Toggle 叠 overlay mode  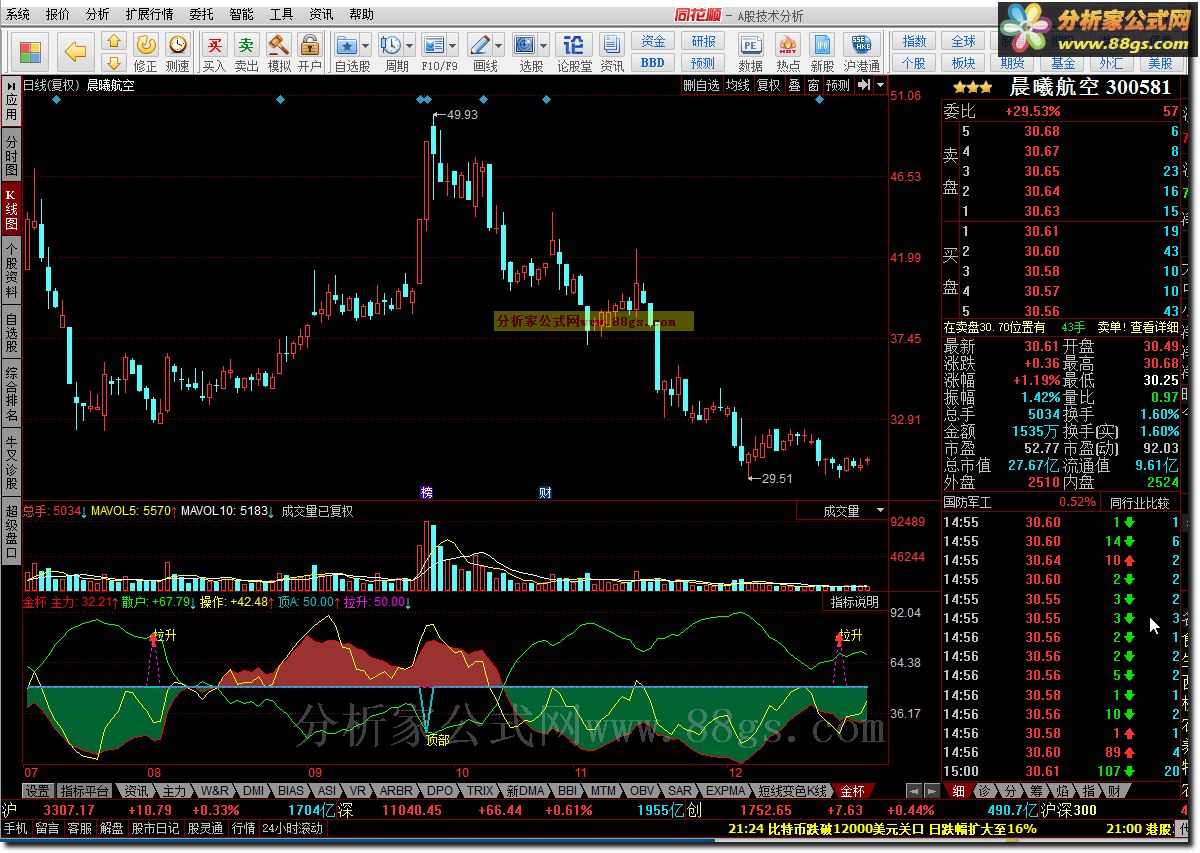click(794, 85)
